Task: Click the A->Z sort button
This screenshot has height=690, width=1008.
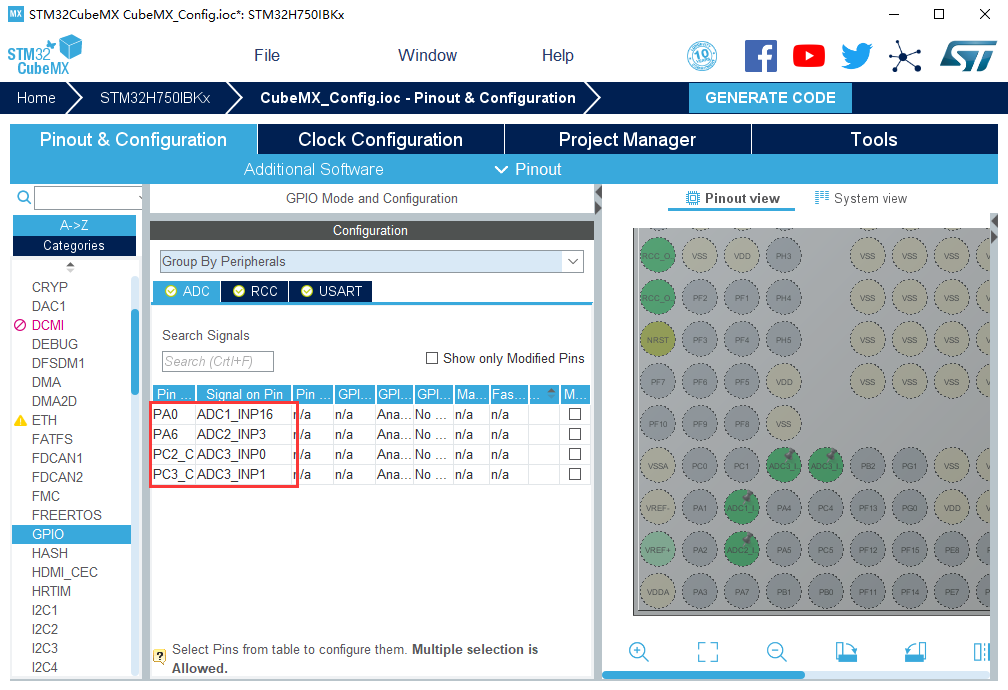Action: pyautogui.click(x=74, y=225)
